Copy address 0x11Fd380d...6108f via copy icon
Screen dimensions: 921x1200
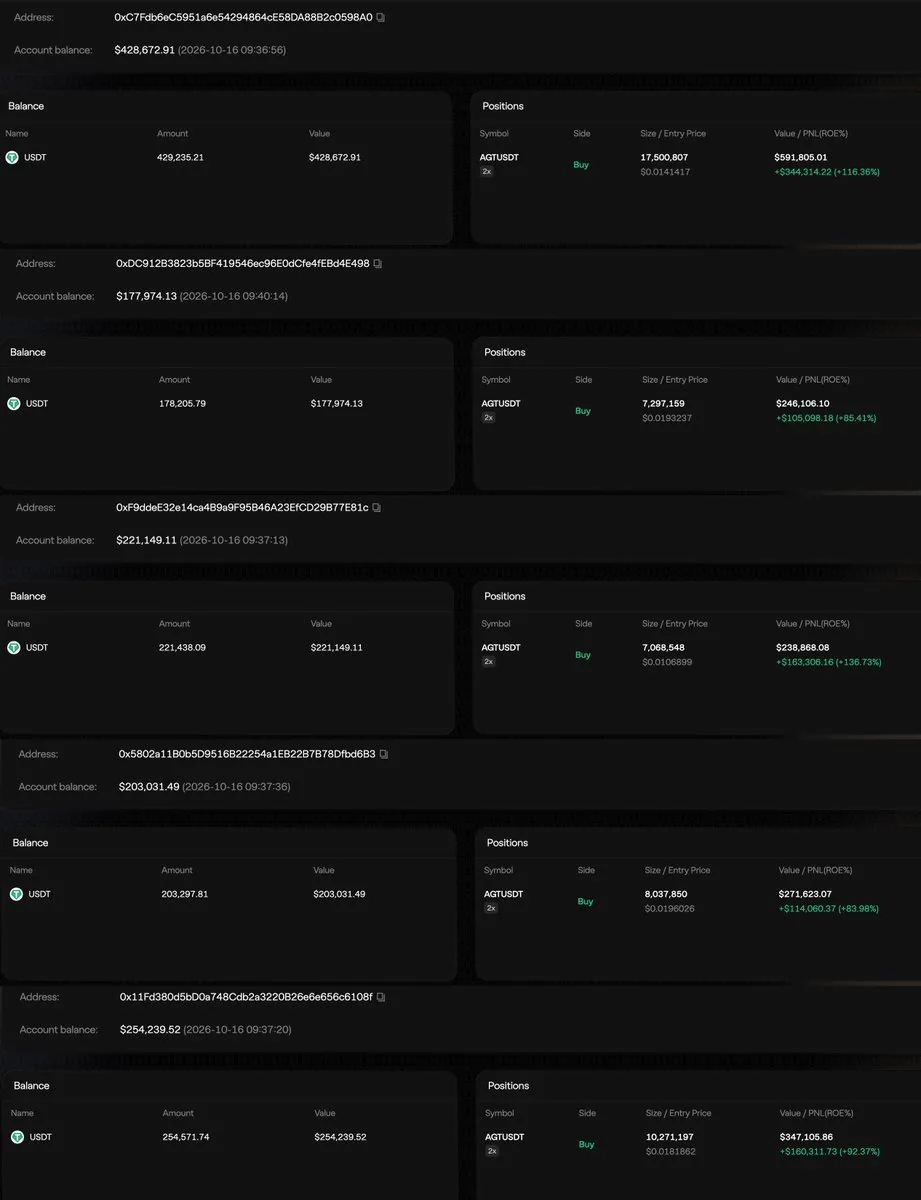coord(381,997)
